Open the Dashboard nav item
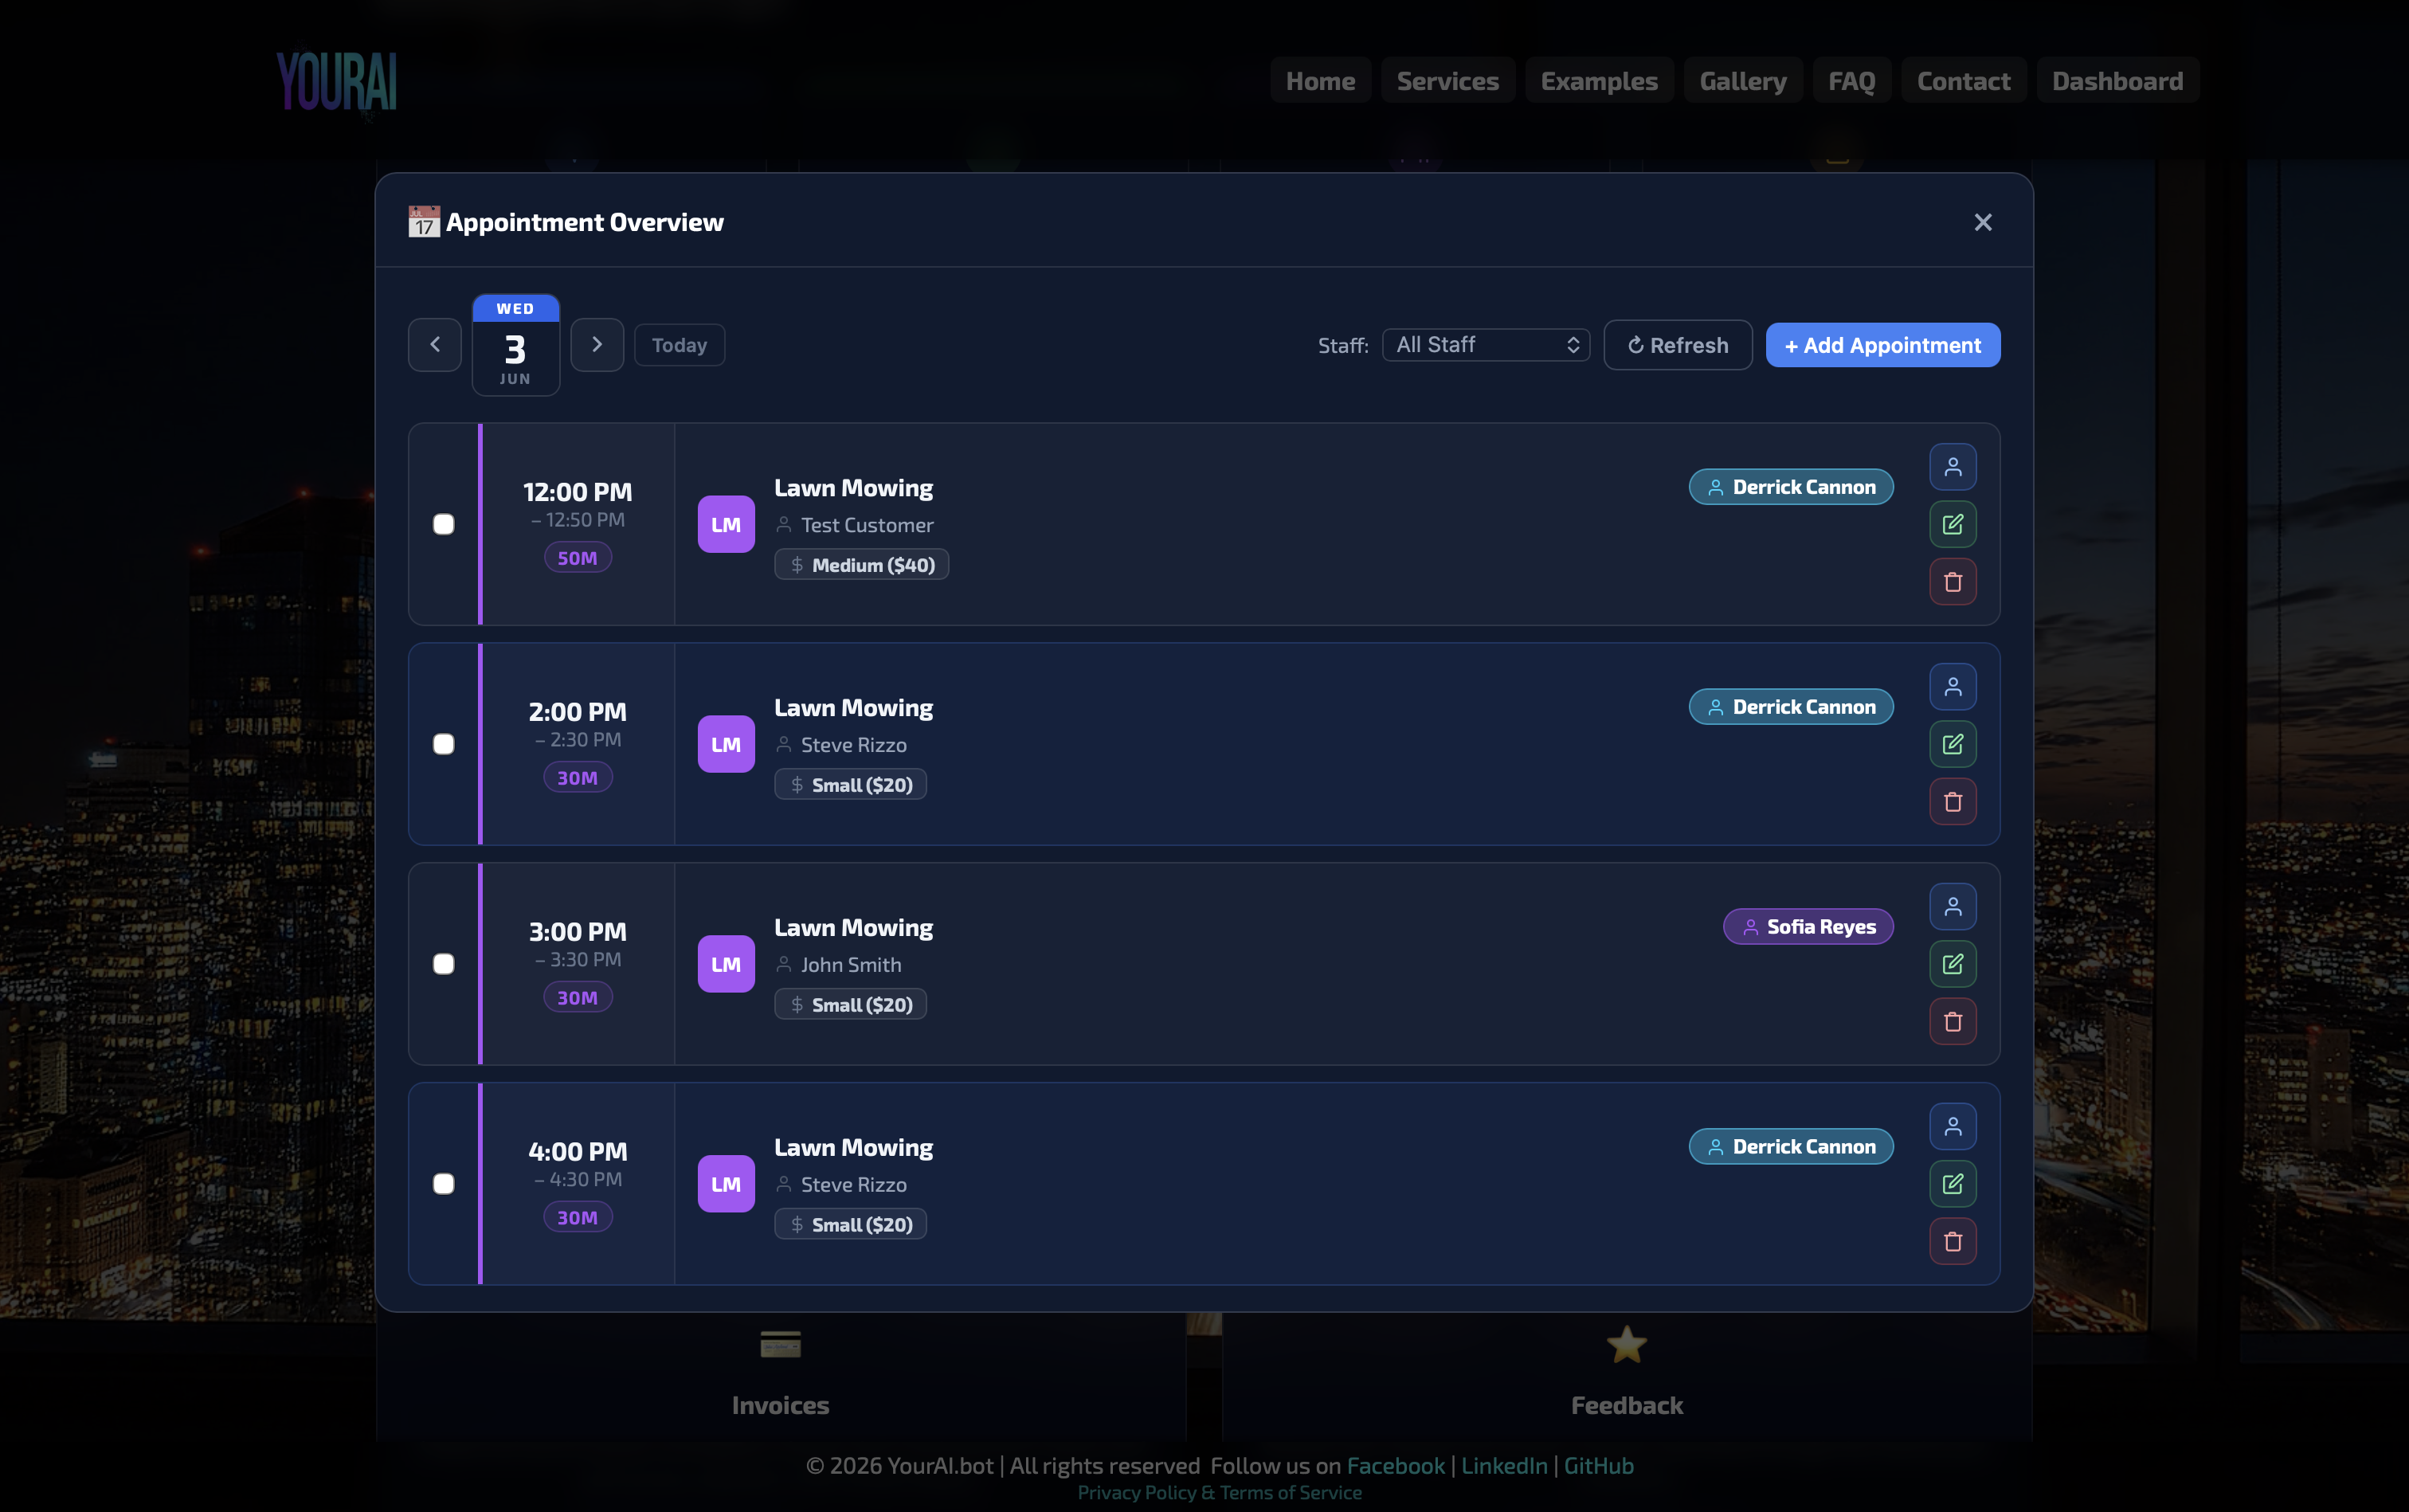 [2117, 81]
